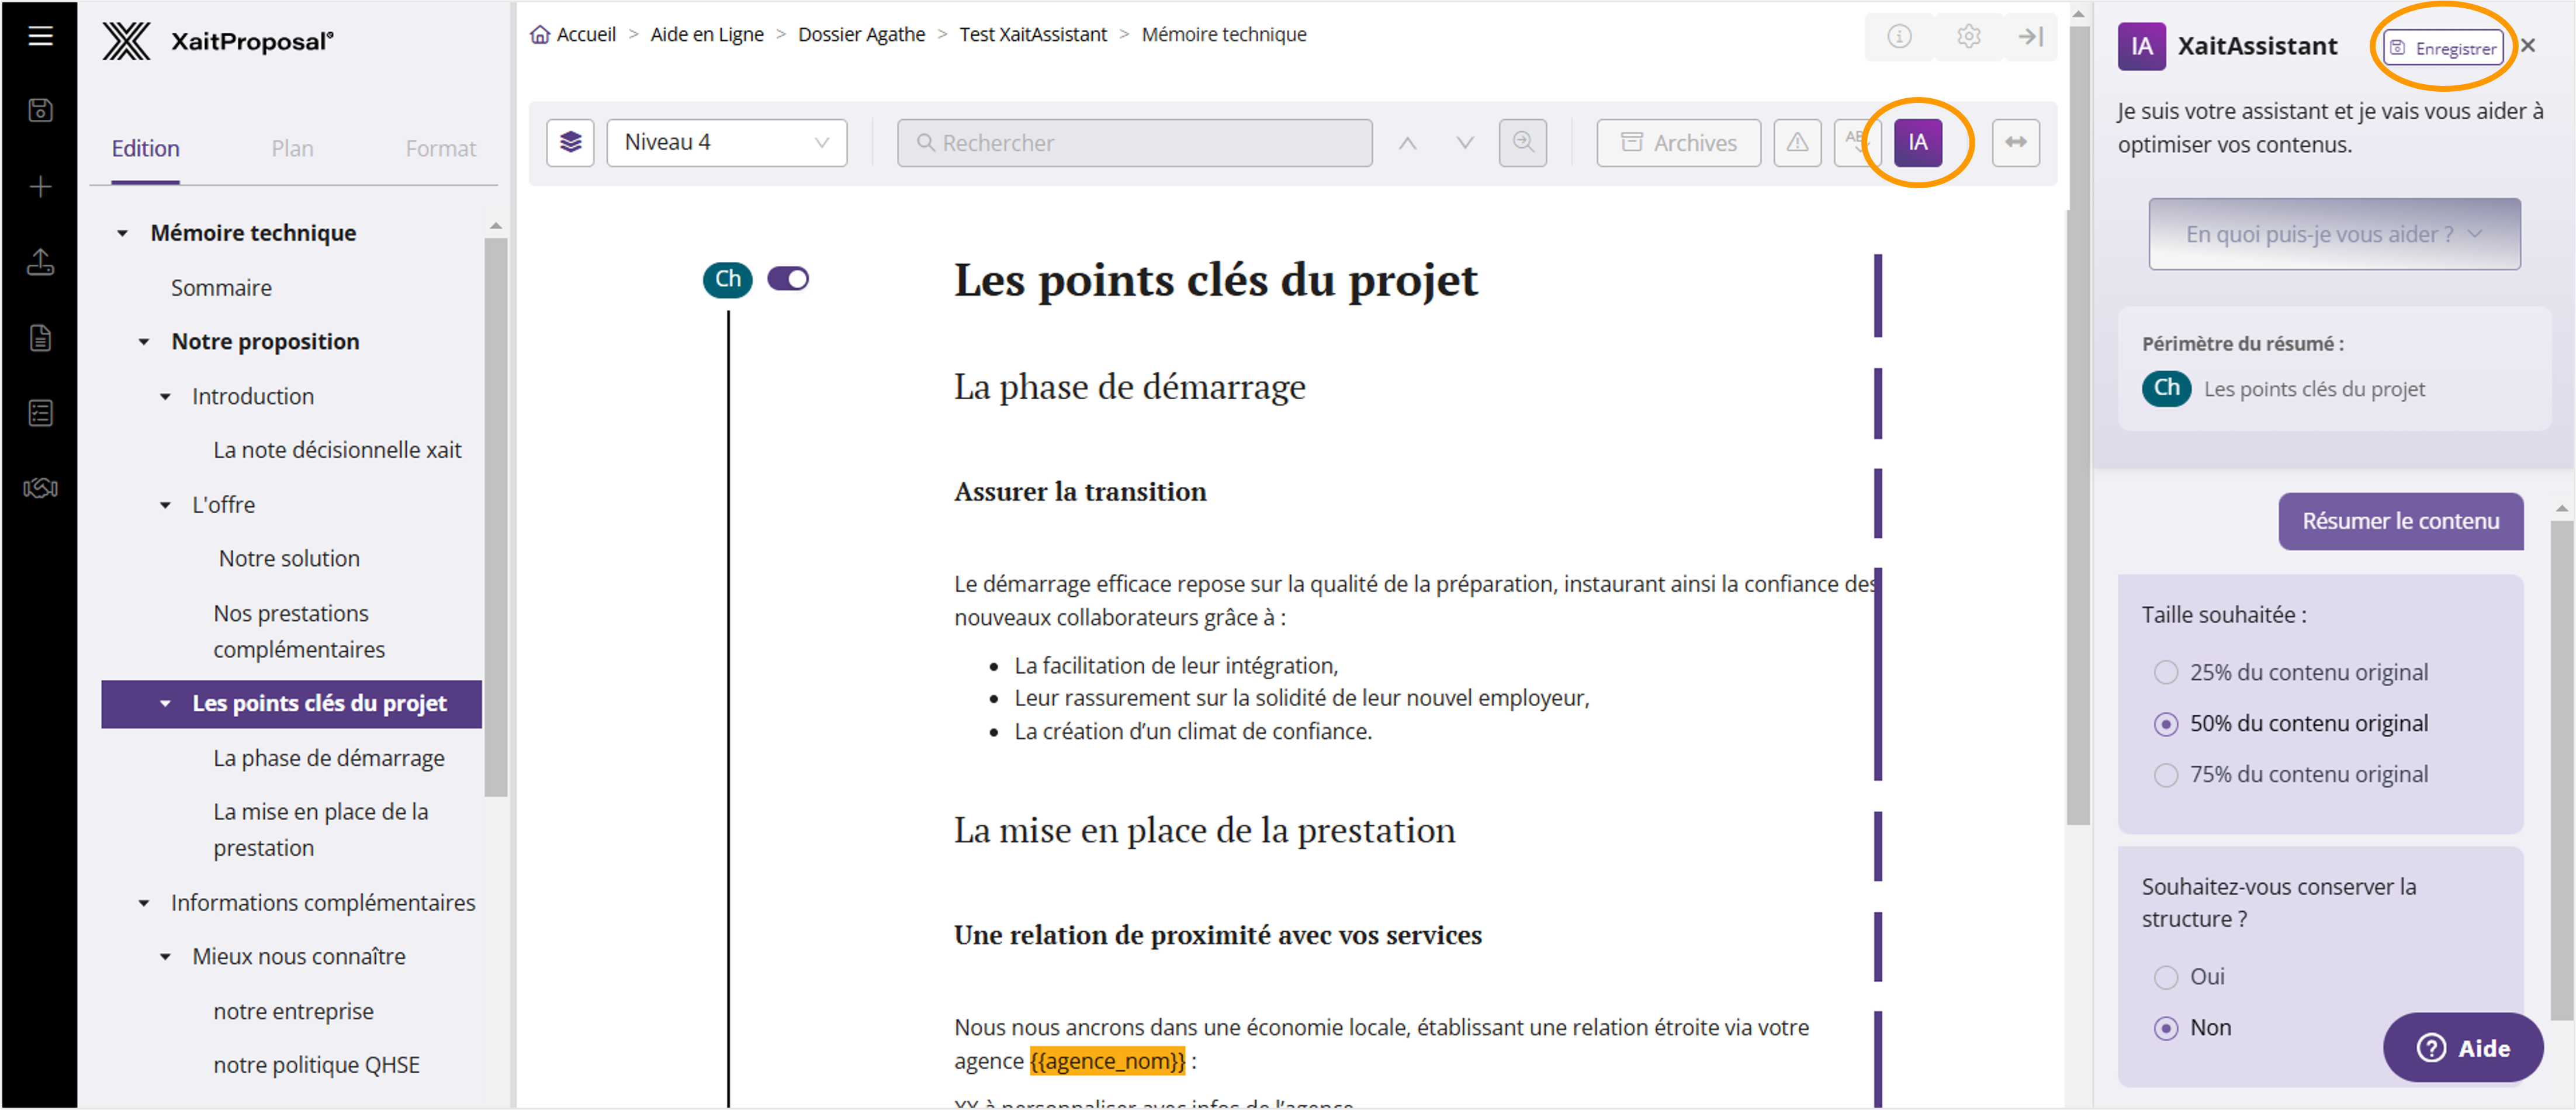Open the Niveau 4 level dropdown
This screenshot has width=2576, height=1110.
tap(726, 143)
